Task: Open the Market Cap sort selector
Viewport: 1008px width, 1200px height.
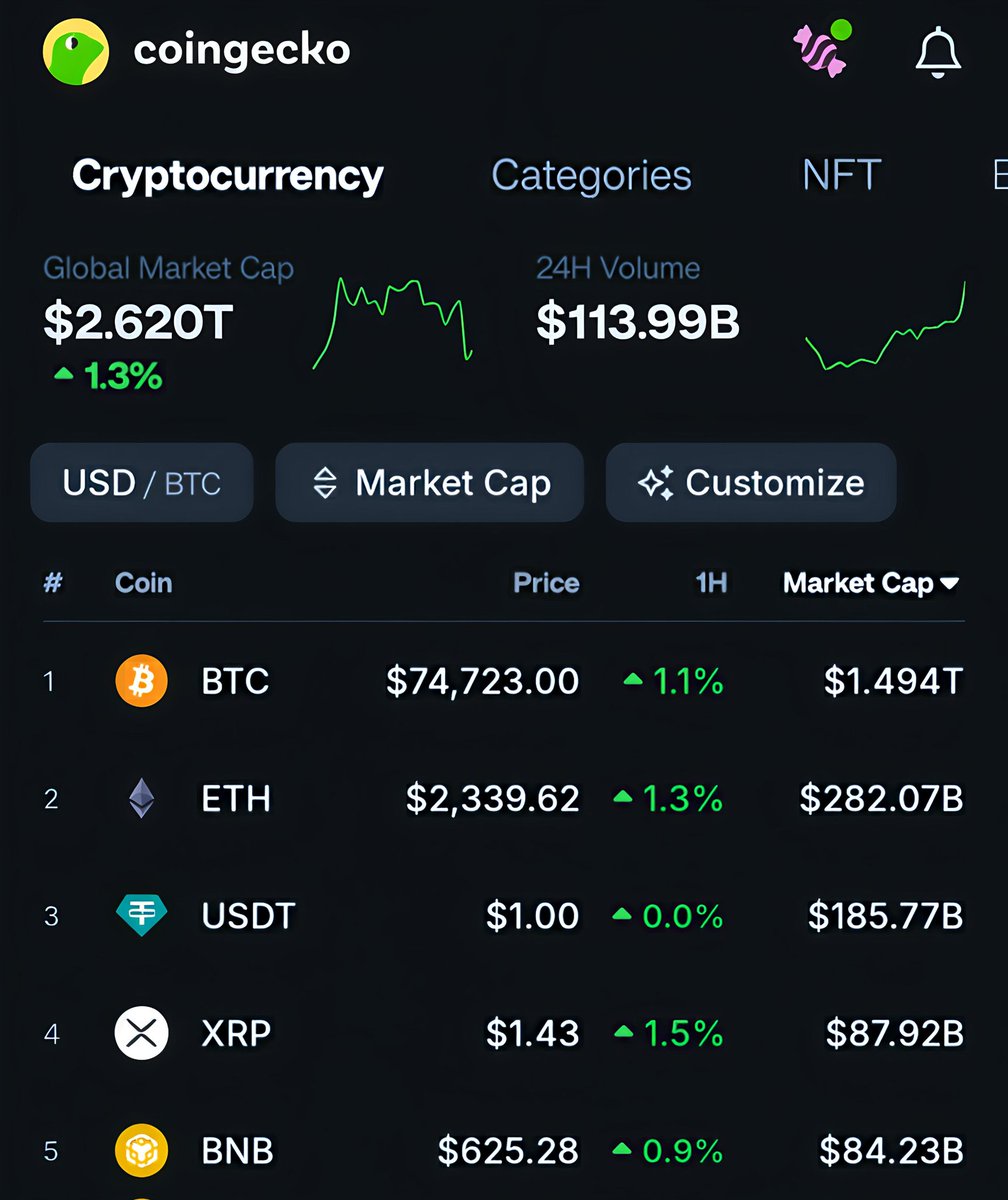Action: coord(430,483)
